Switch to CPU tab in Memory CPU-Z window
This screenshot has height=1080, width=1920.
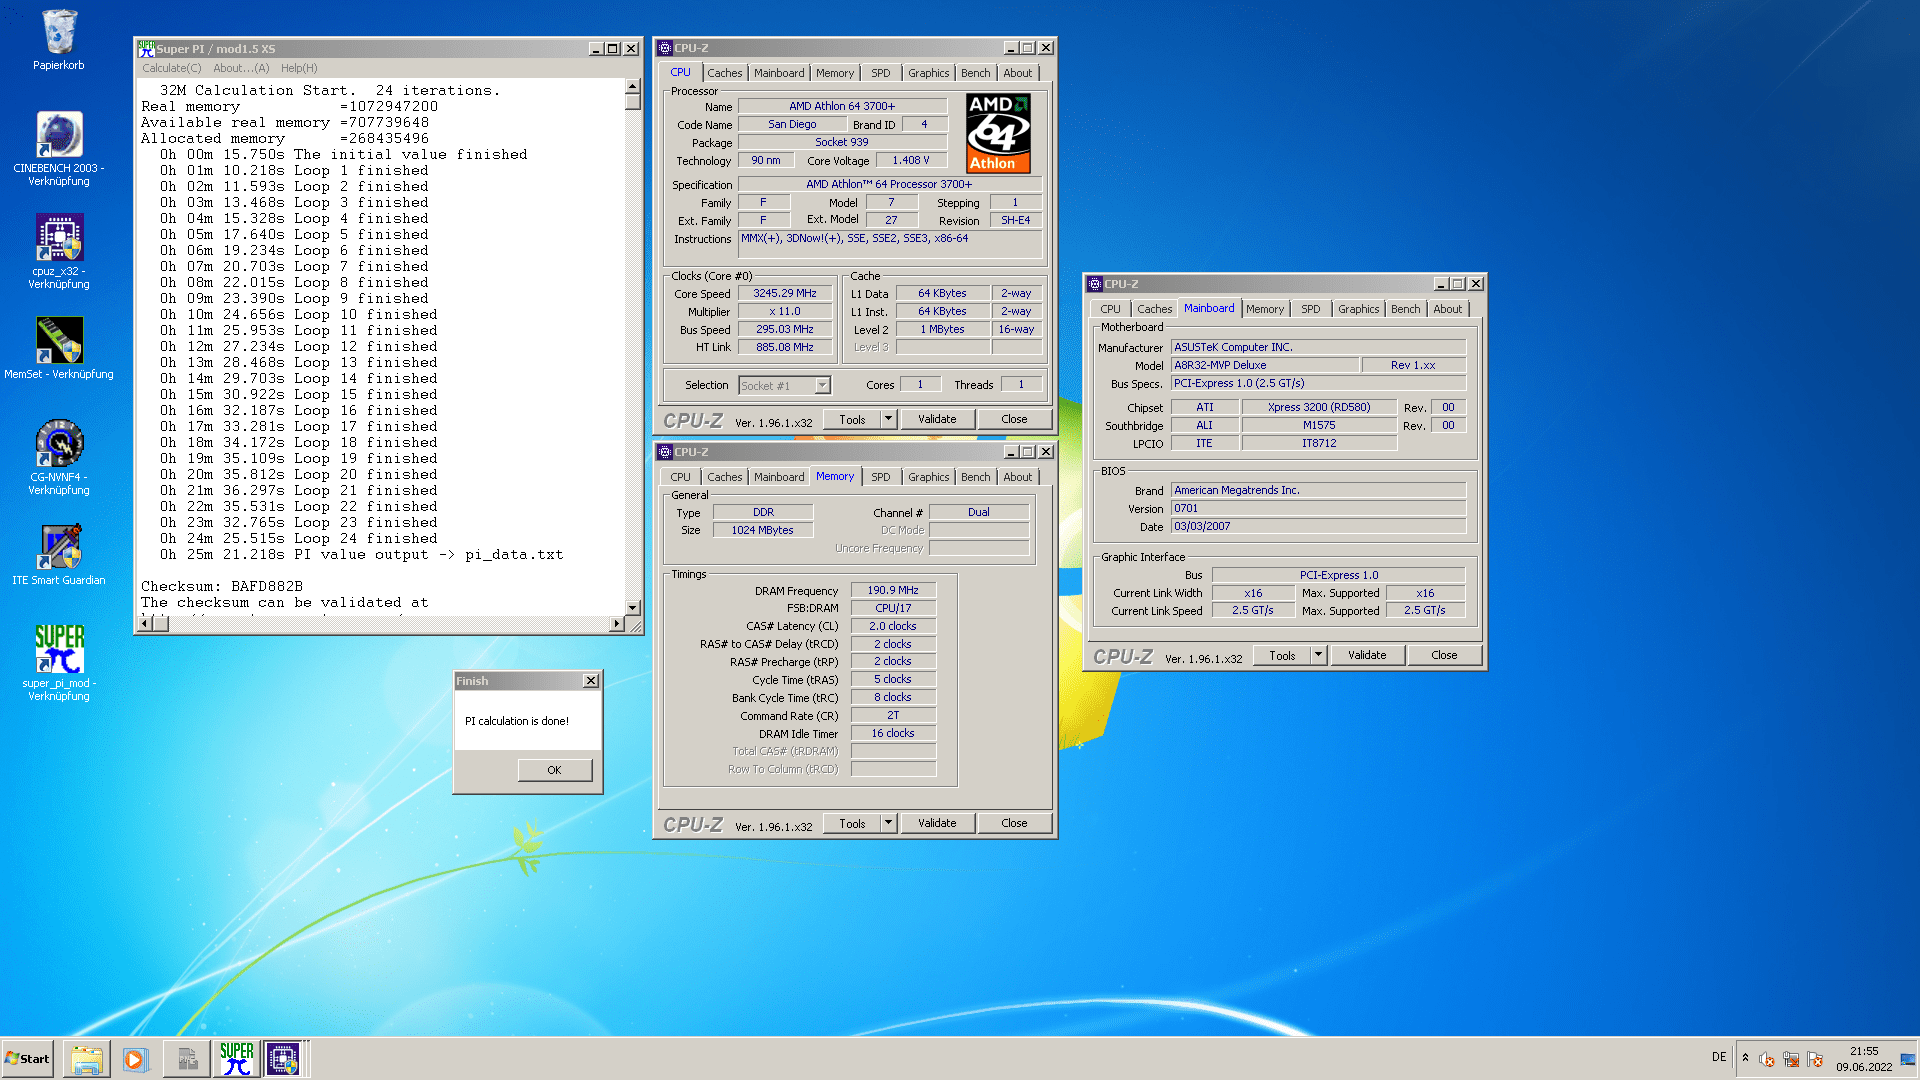[x=680, y=477]
